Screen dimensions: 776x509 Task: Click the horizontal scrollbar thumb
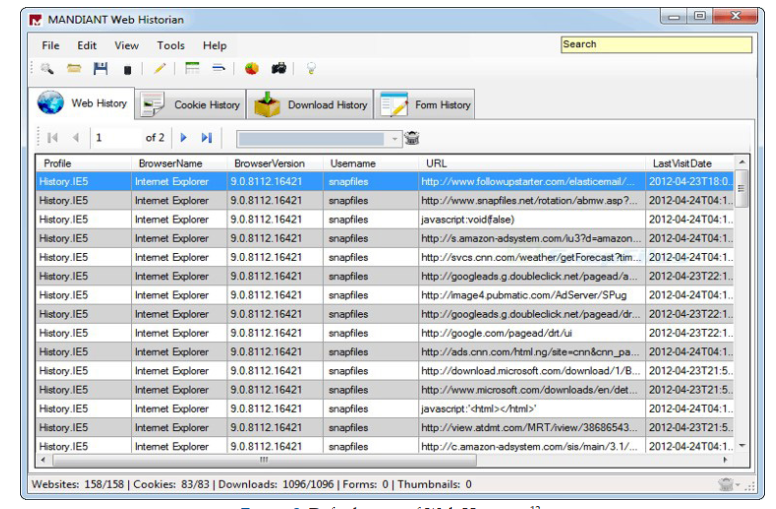(264, 460)
